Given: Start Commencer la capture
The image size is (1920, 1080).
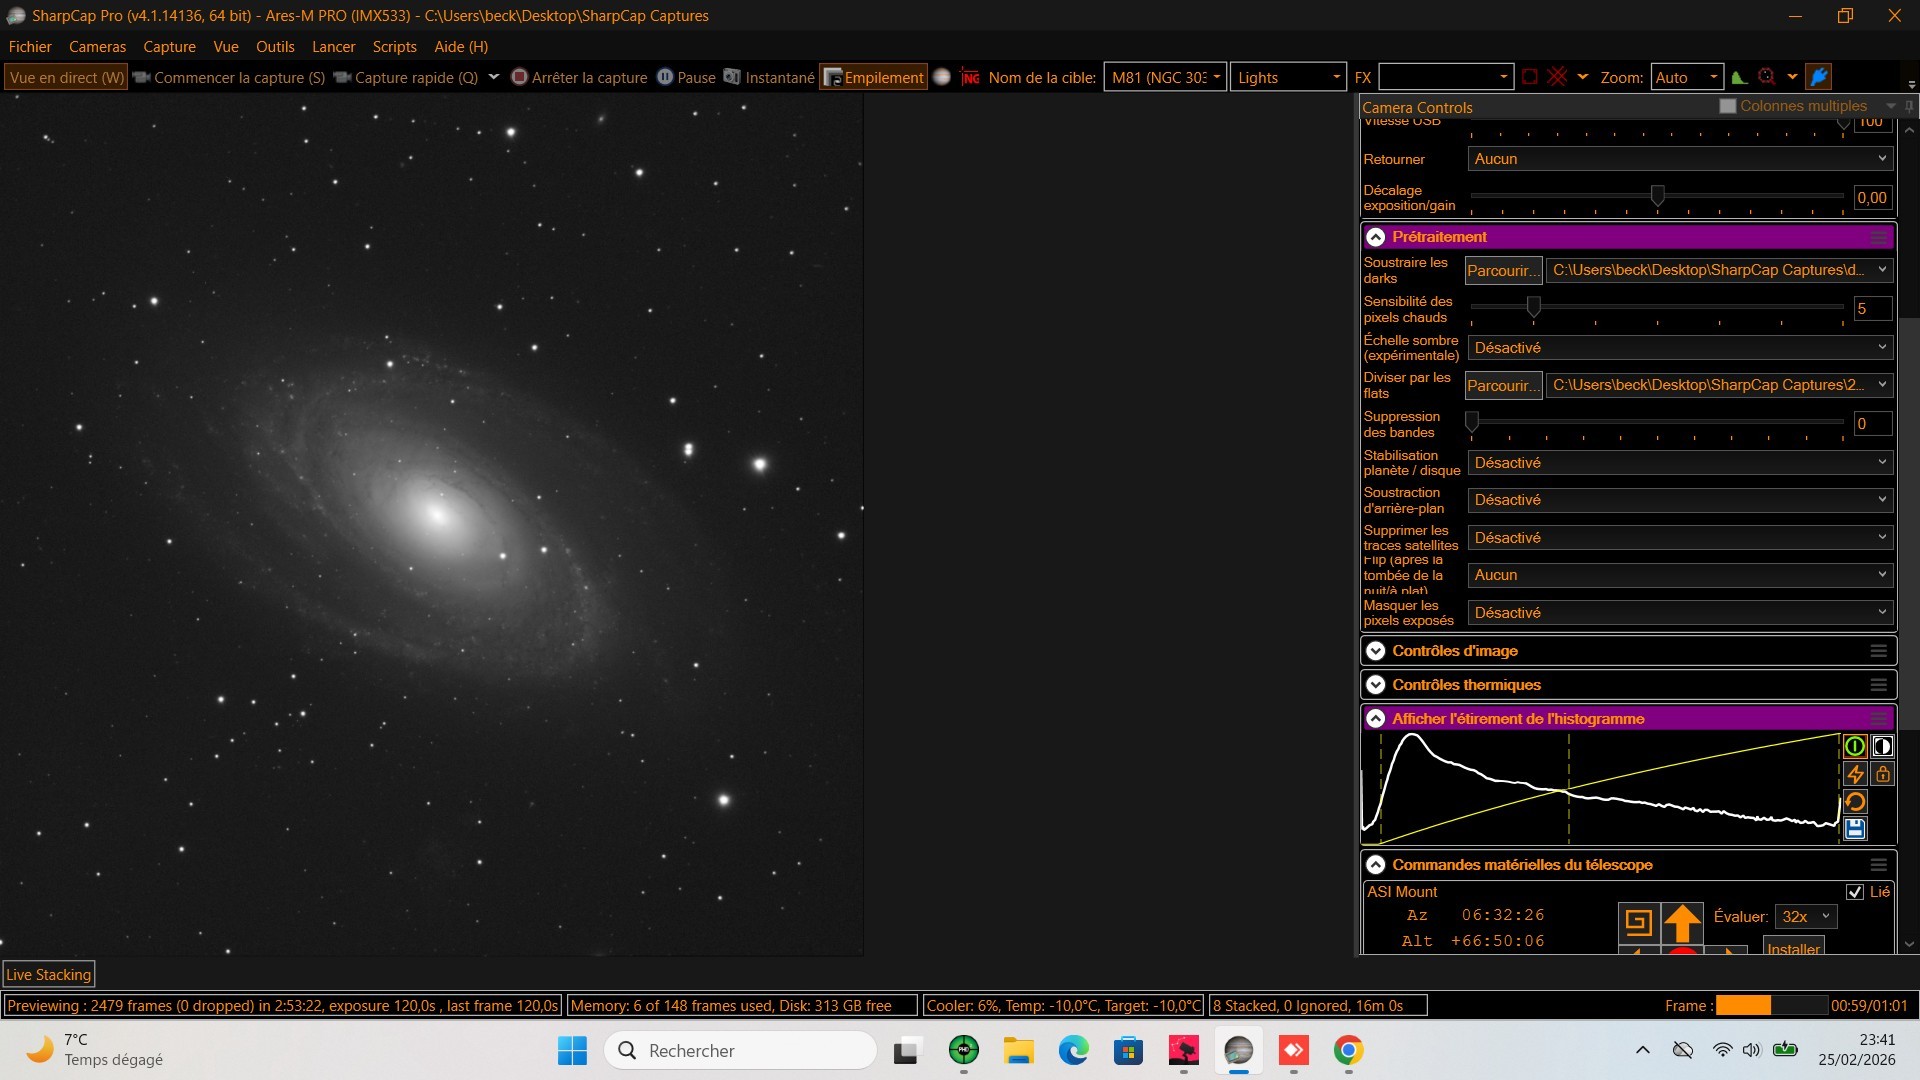Looking at the screenshot, I should pyautogui.click(x=229, y=77).
